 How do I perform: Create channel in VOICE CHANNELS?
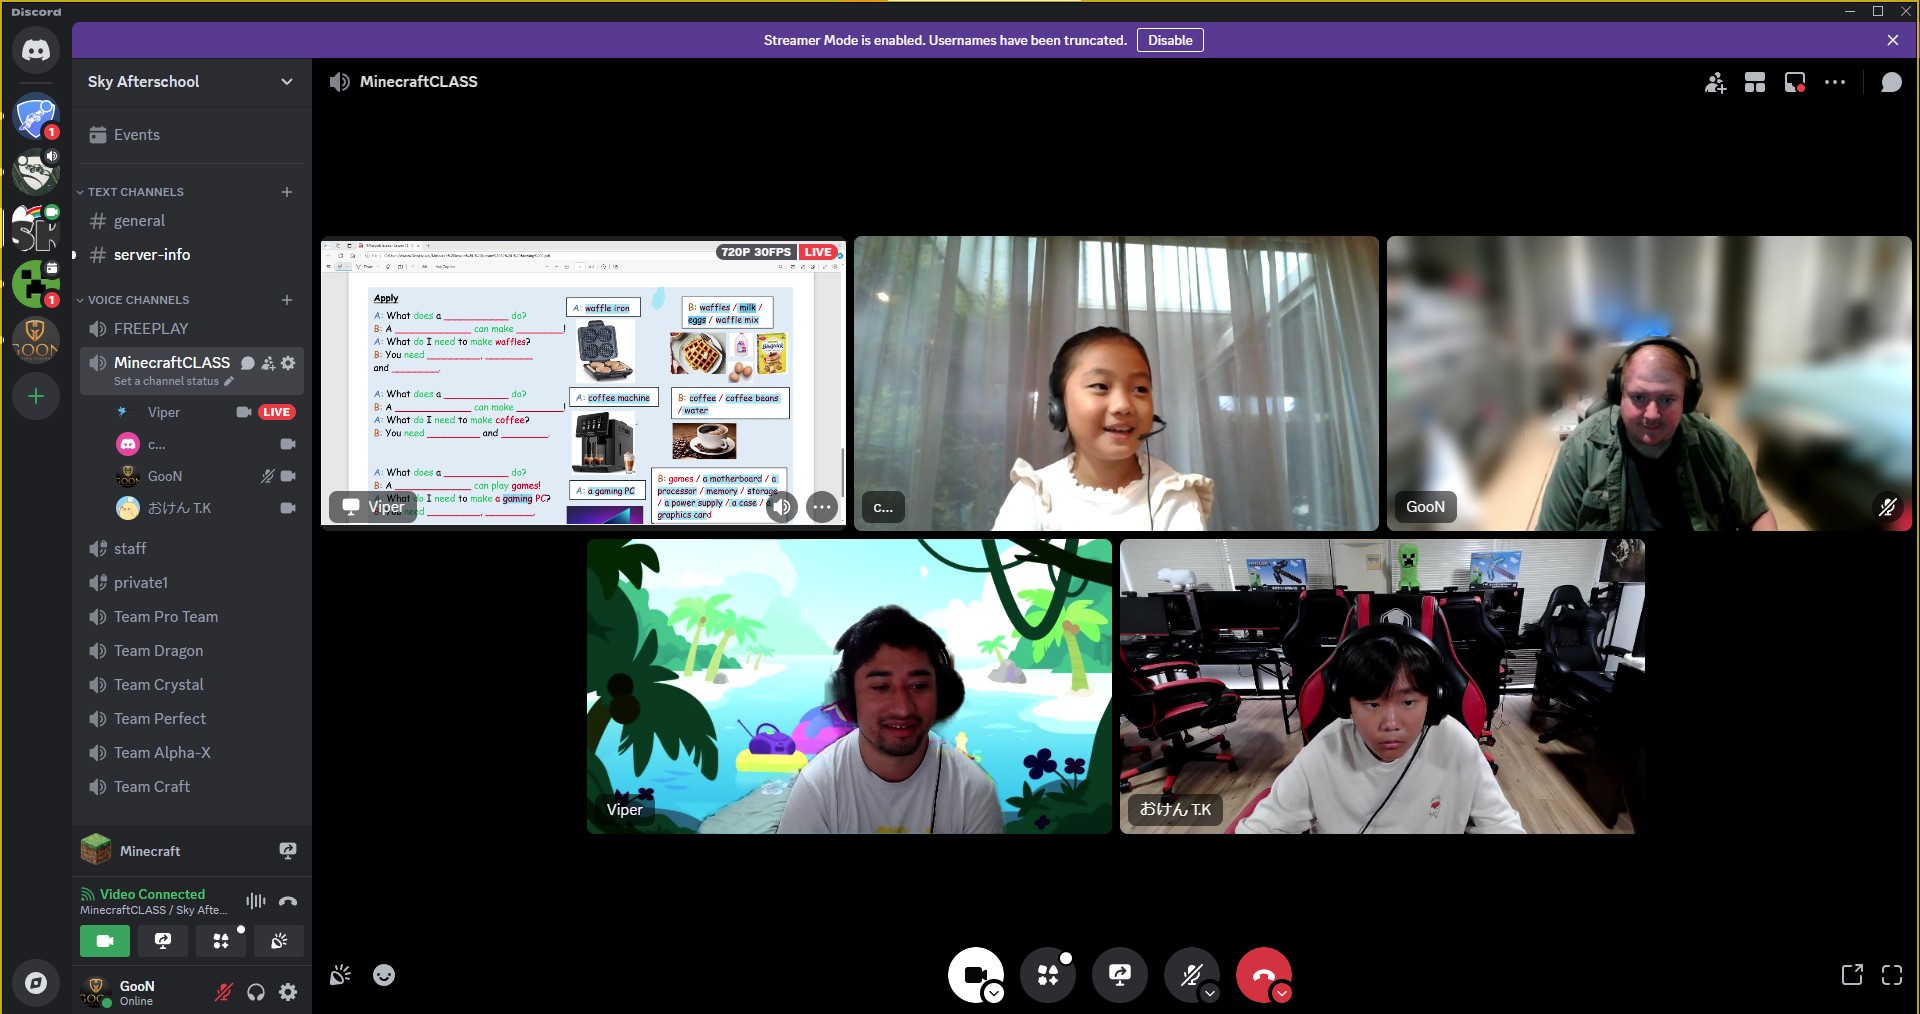click(287, 300)
